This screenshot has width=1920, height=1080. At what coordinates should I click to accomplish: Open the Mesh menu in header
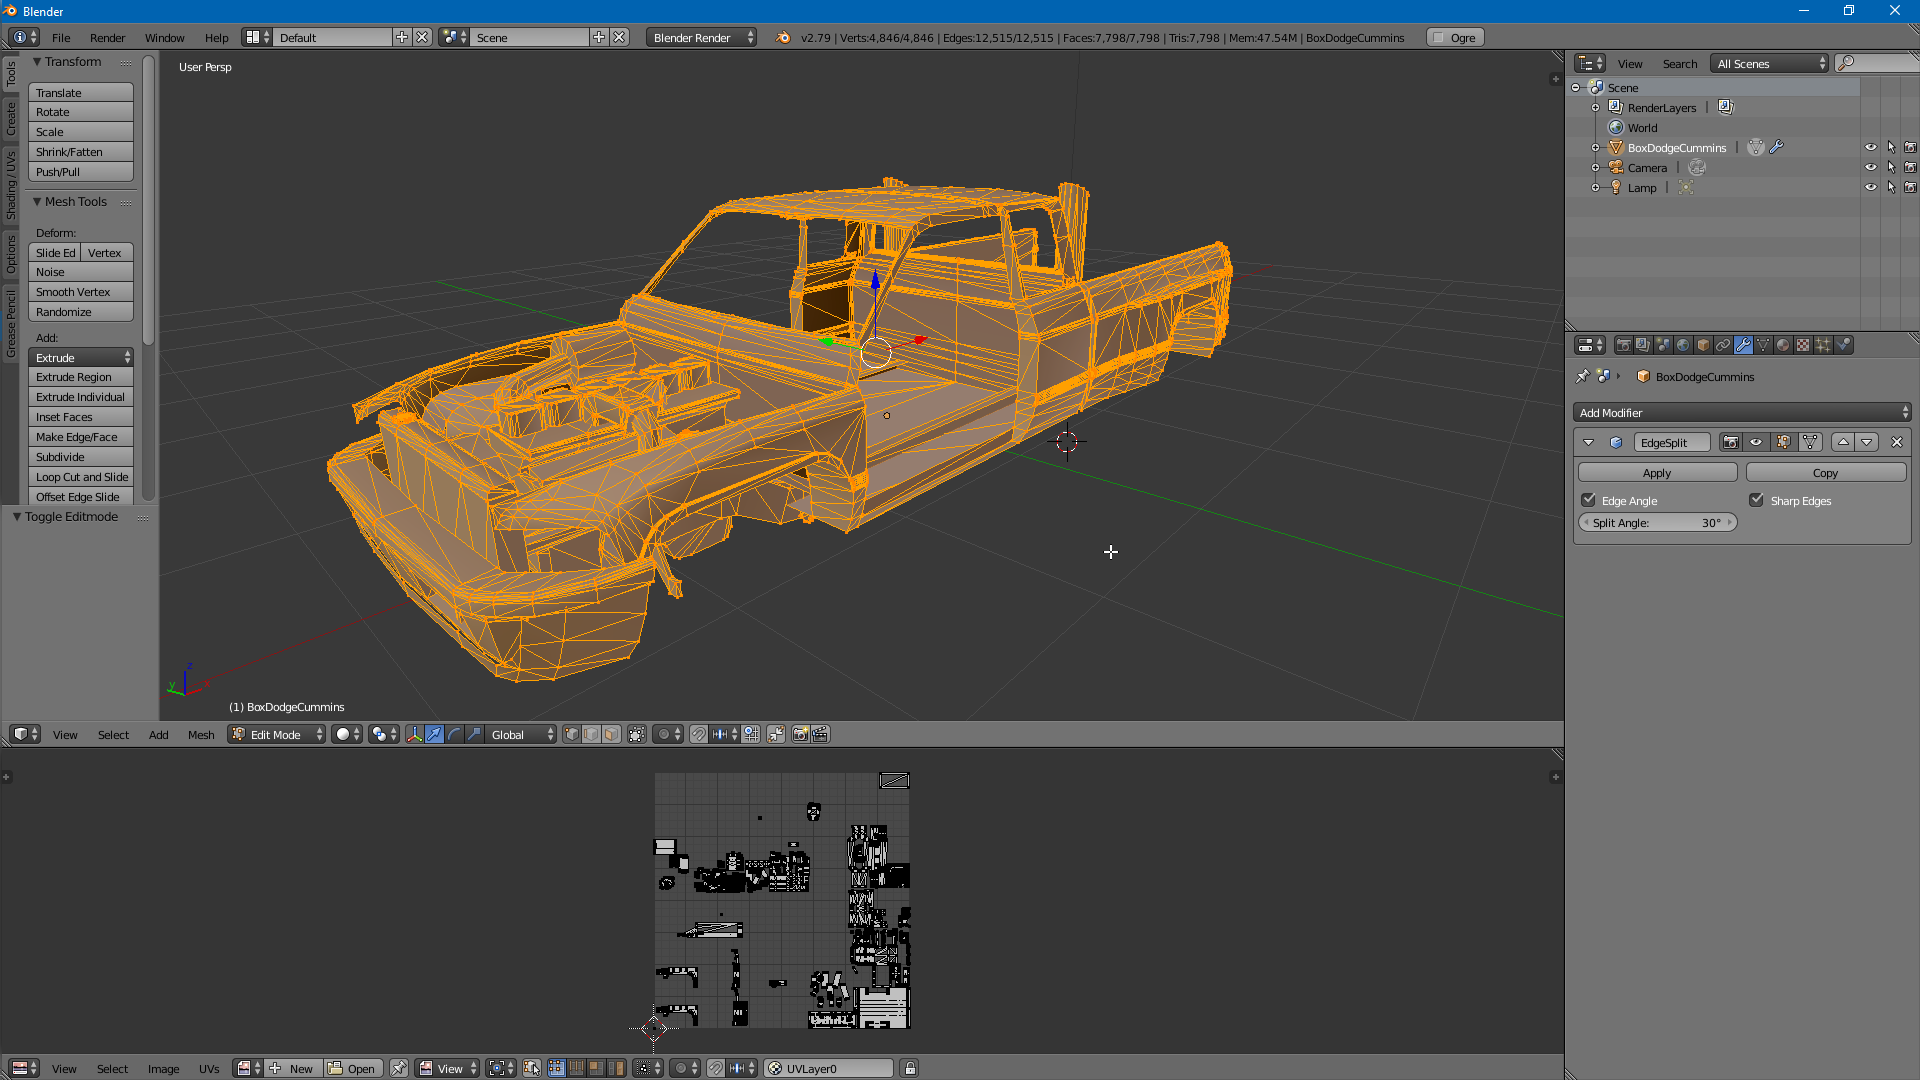[200, 735]
